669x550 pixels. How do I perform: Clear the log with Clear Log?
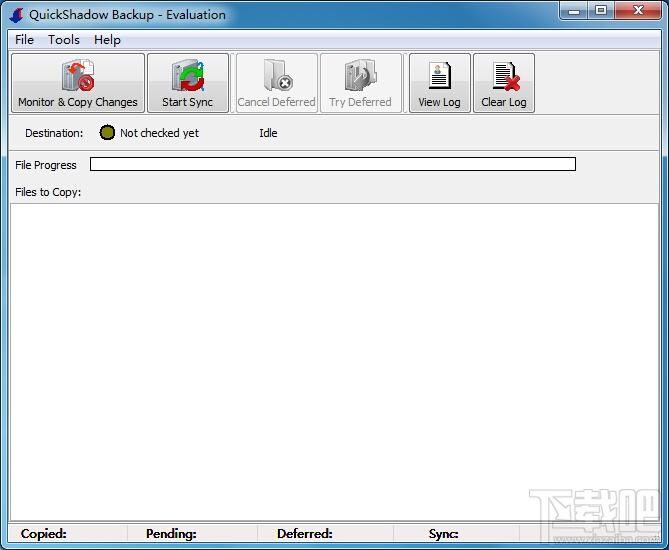[x=504, y=83]
